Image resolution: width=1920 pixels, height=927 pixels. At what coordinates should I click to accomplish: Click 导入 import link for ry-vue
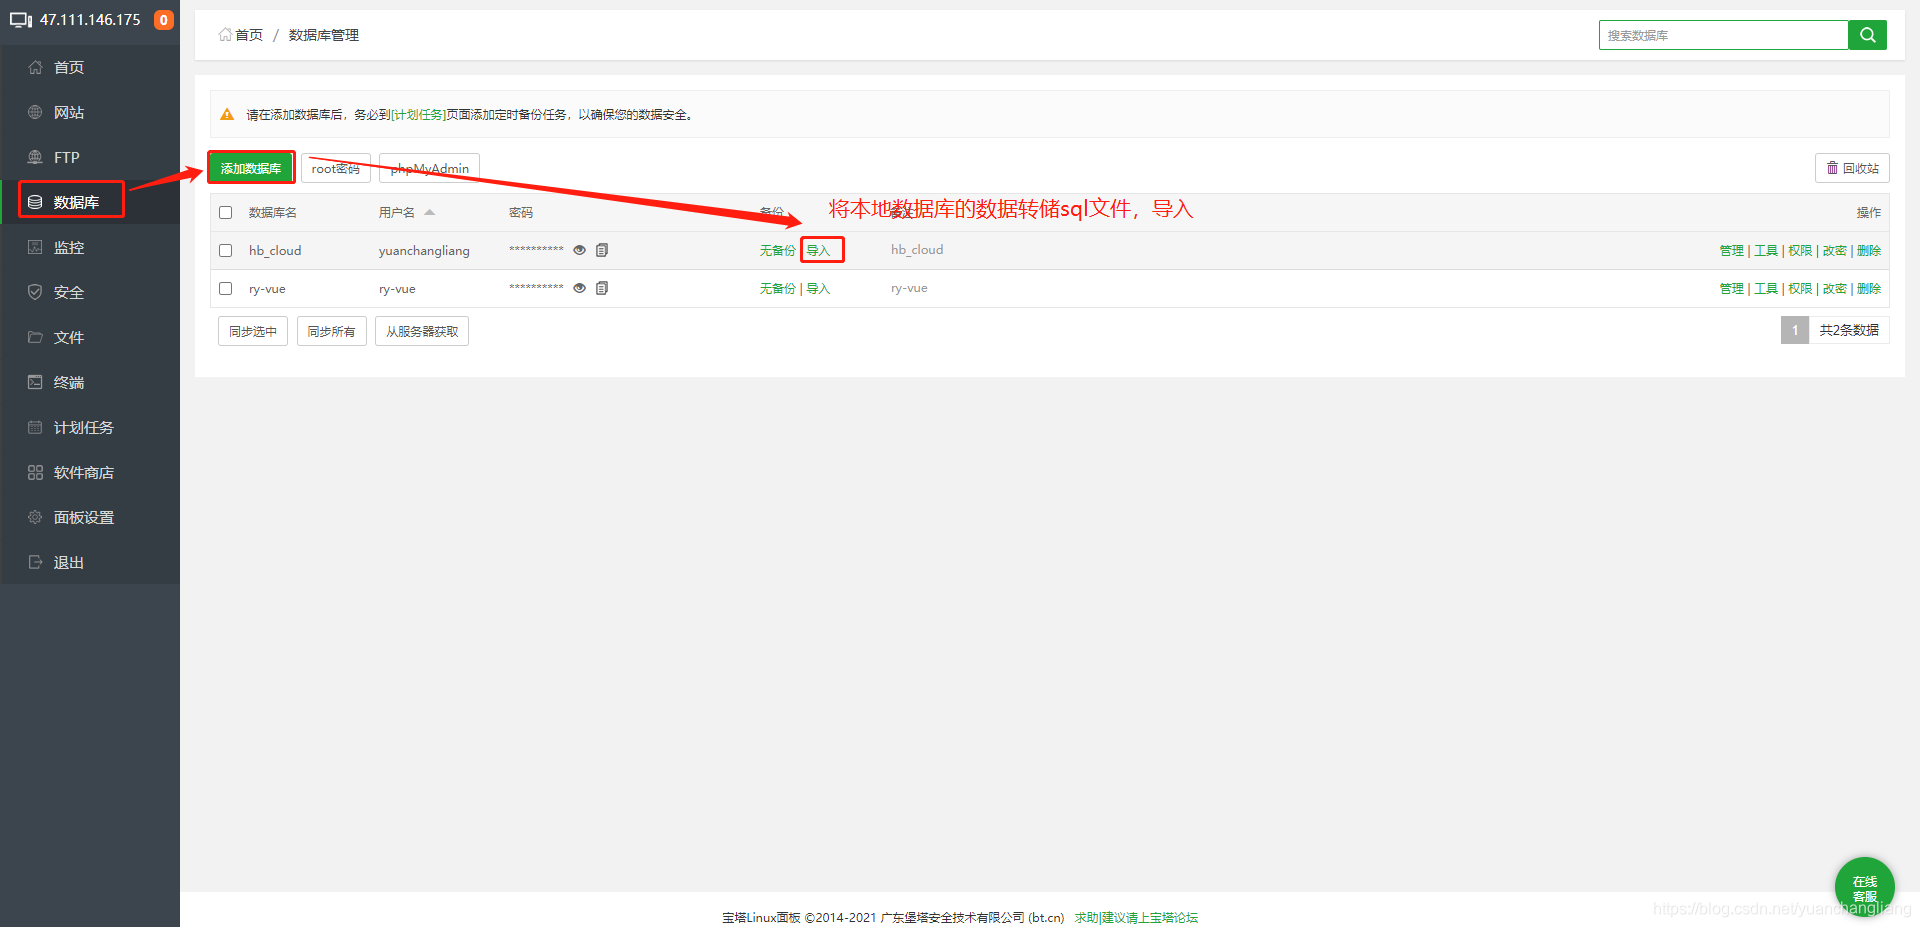[x=818, y=288]
